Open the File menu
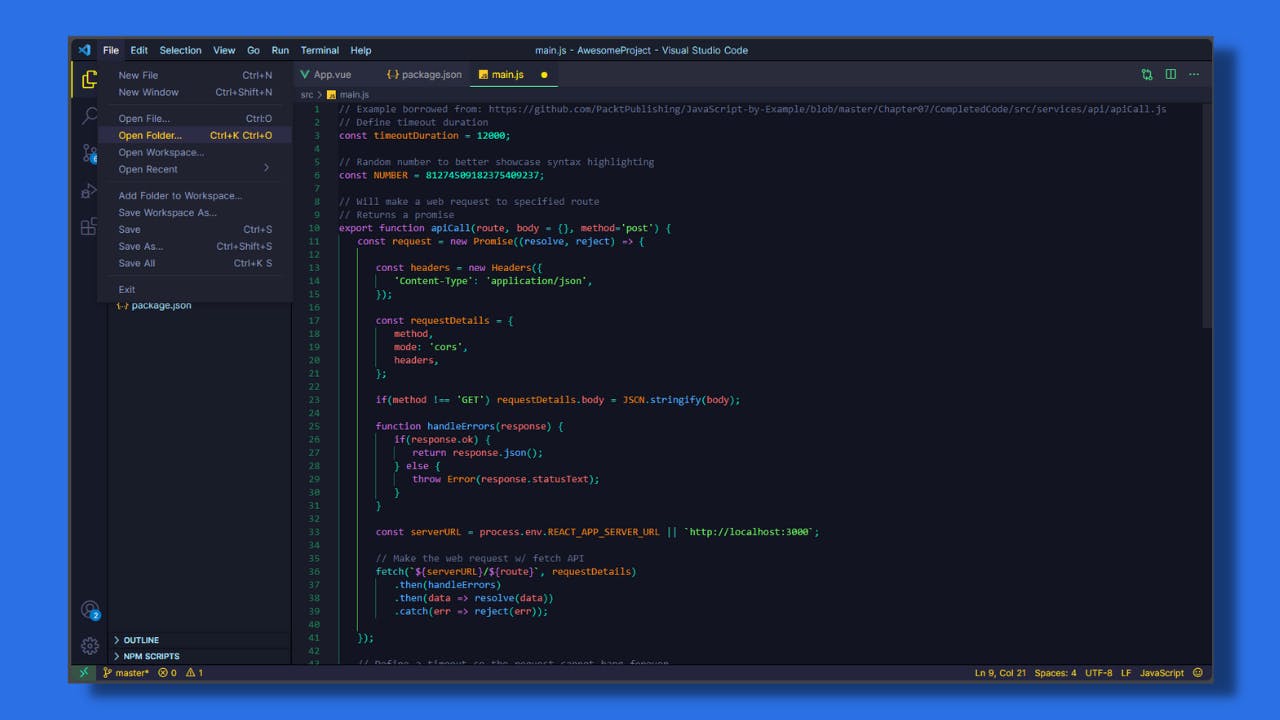Screen dimensions: 1280x720 [111, 50]
